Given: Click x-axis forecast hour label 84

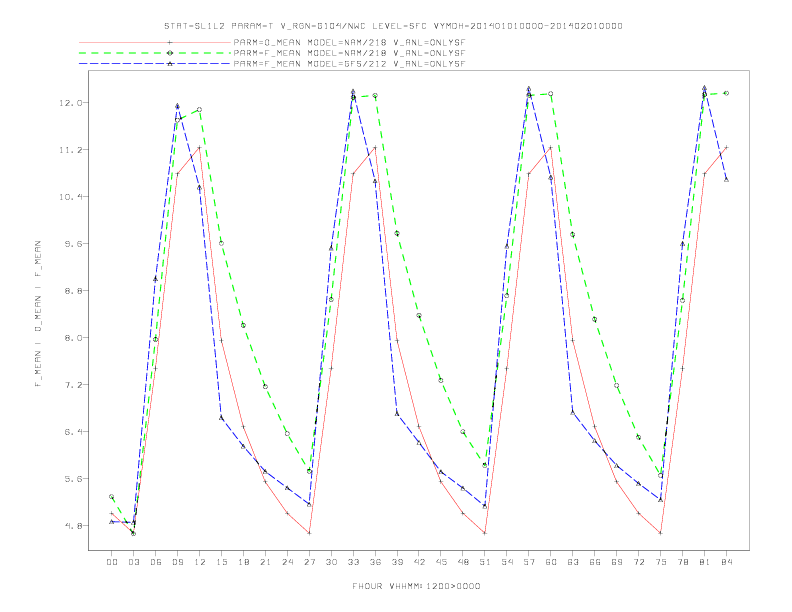Looking at the screenshot, I should point(727,562).
